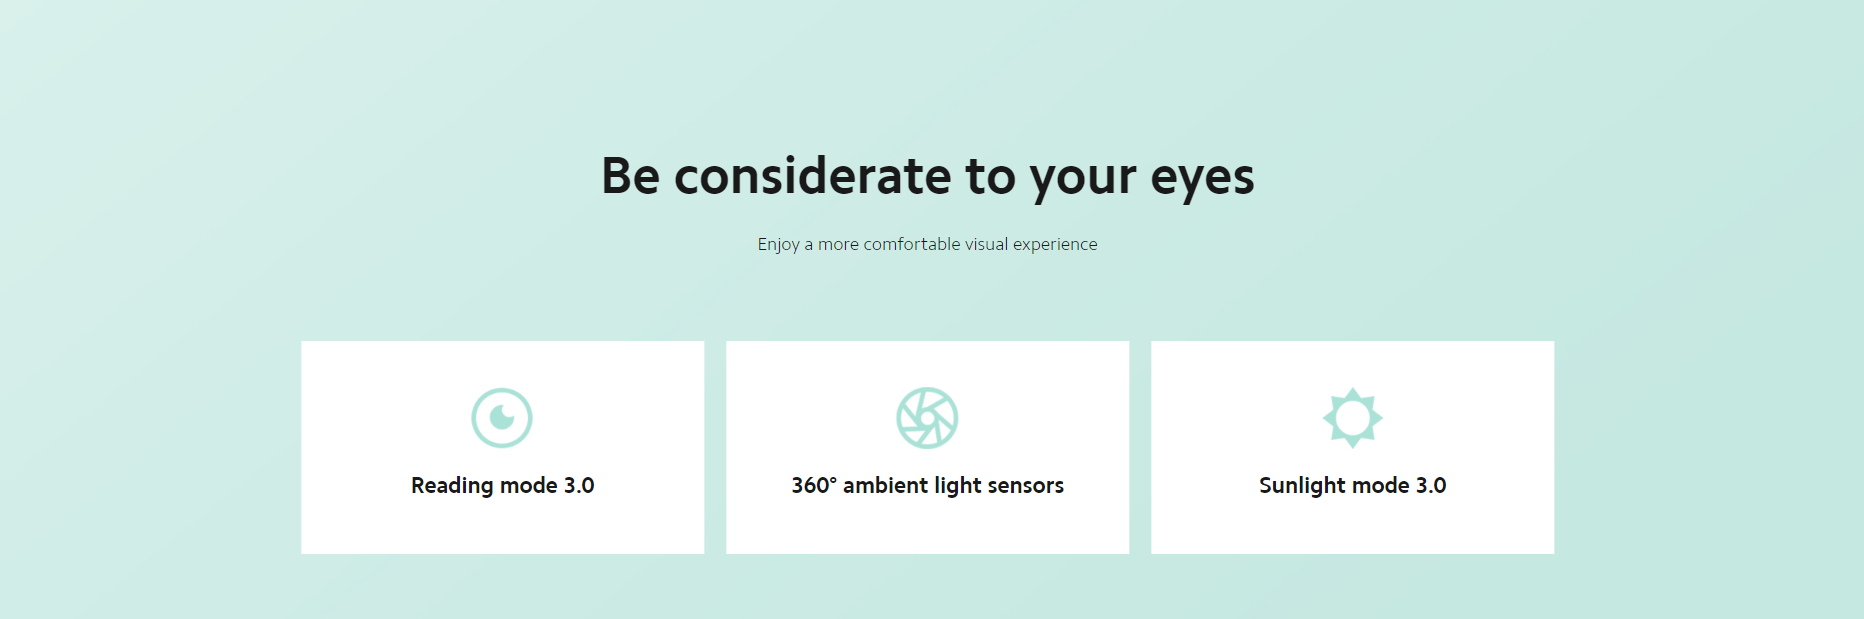1864x619 pixels.
Task: Click the sun icon for Sunlight mode
Action: click(1353, 418)
